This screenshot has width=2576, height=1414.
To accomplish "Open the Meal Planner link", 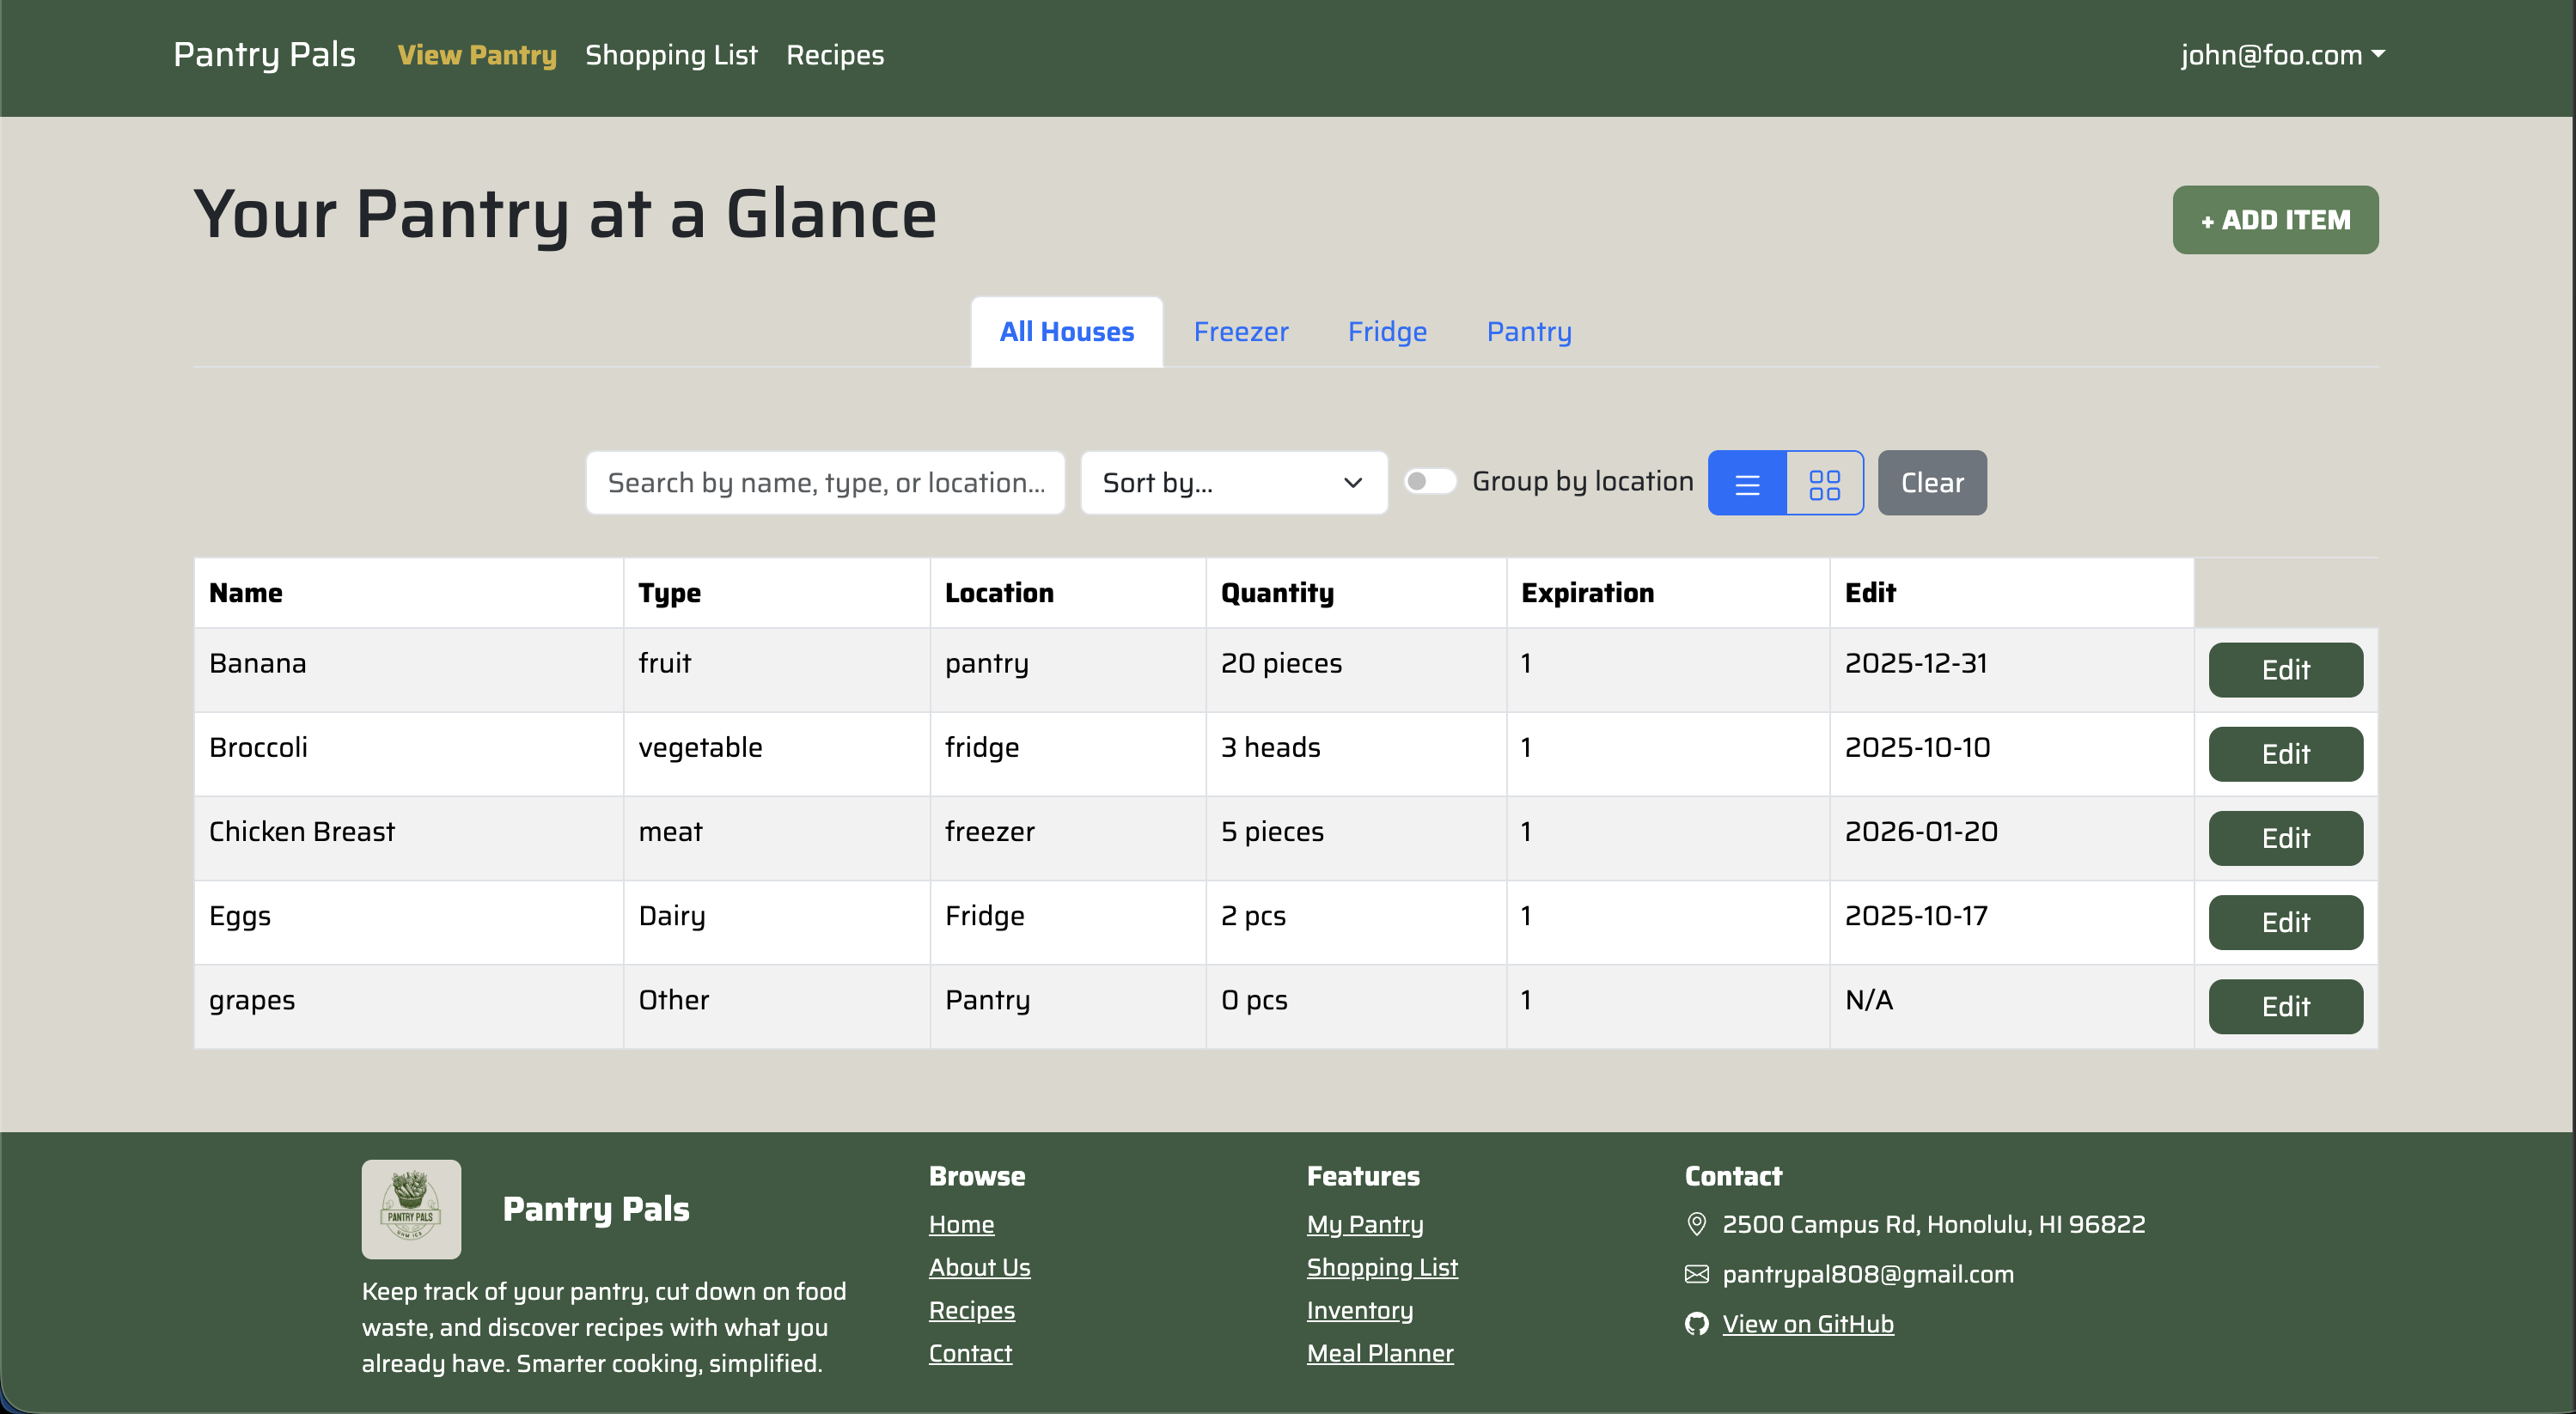I will (x=1380, y=1353).
